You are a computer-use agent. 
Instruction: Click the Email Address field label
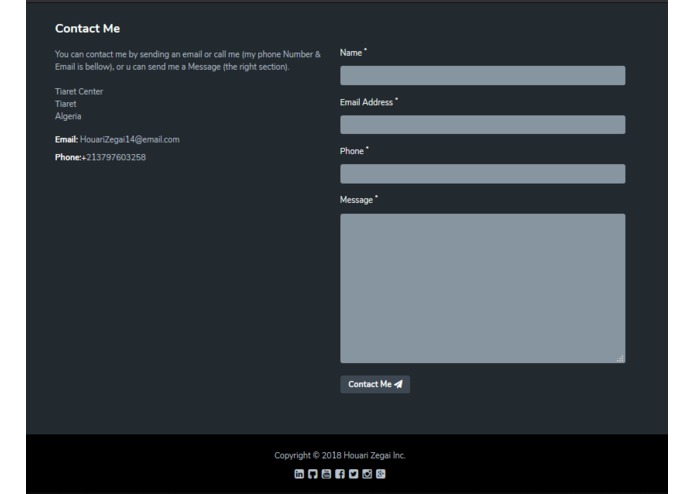click(x=367, y=102)
